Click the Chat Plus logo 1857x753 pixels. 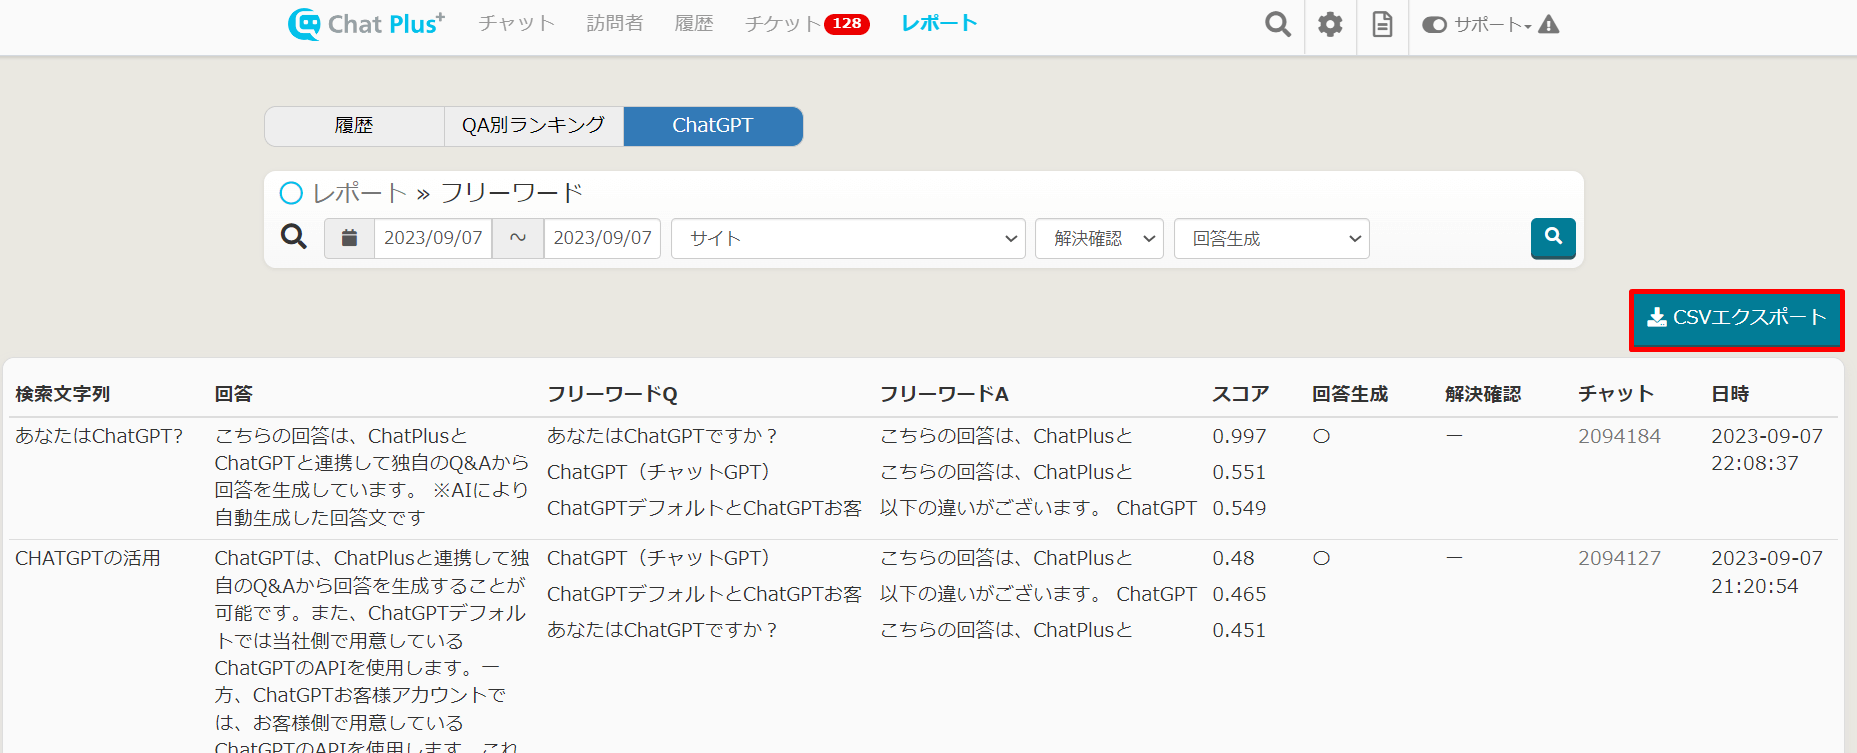366,24
